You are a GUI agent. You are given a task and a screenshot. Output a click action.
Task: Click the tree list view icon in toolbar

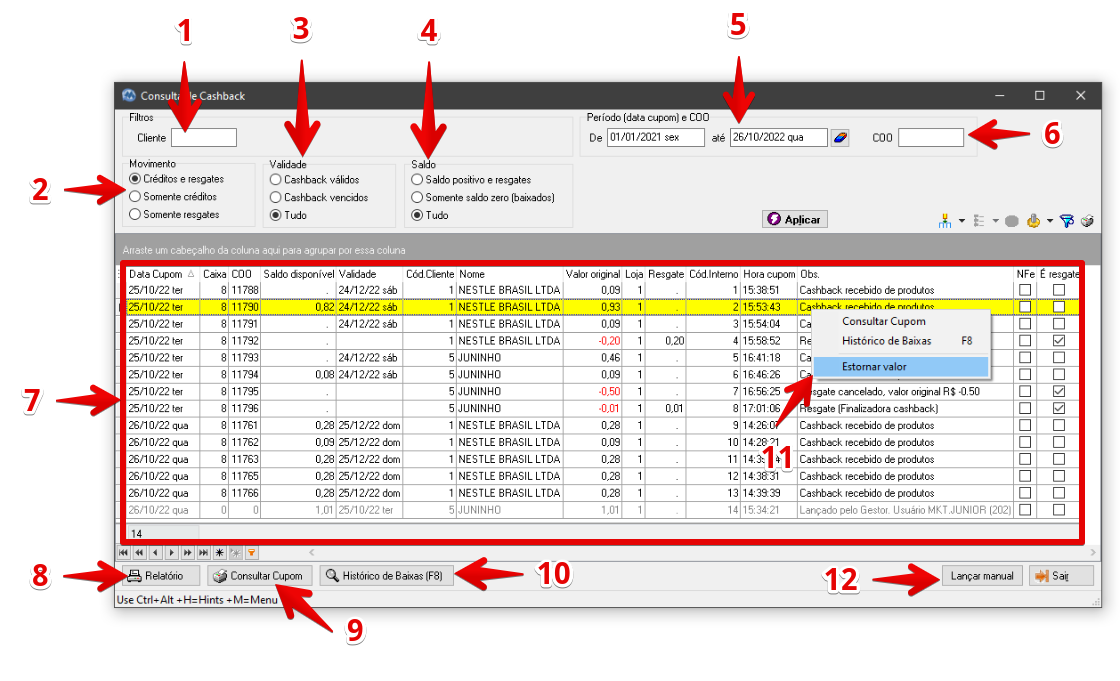point(979,222)
